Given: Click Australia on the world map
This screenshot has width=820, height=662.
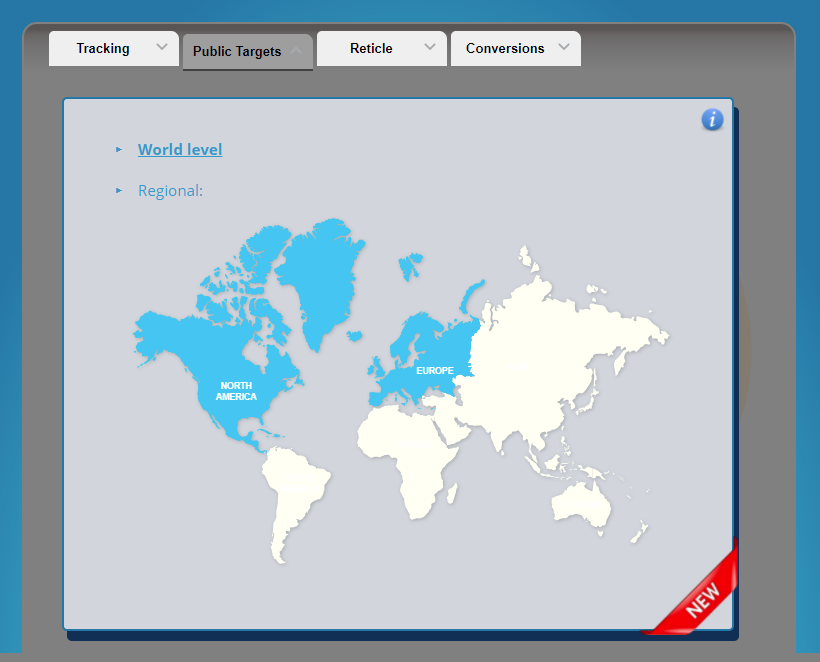Looking at the screenshot, I should click(580, 505).
